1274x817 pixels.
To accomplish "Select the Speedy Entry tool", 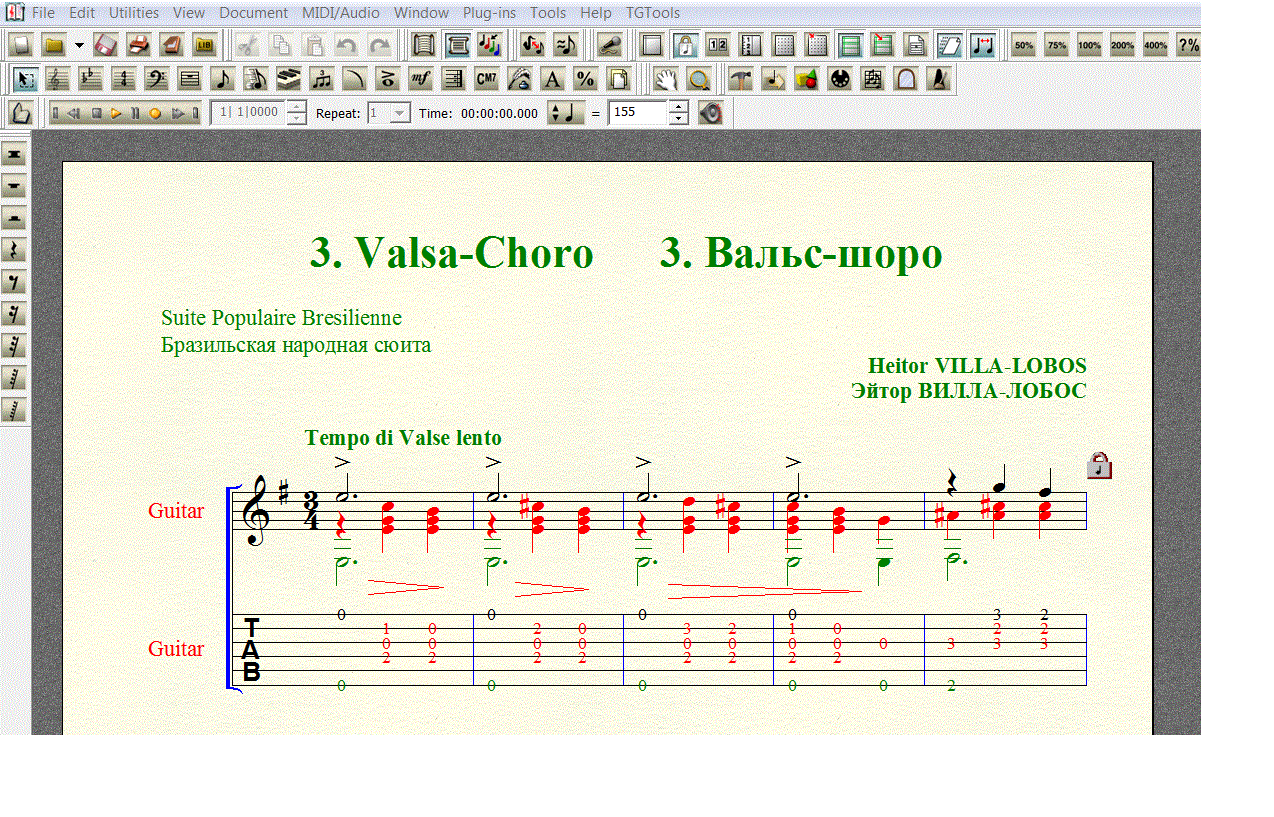I will pyautogui.click(x=255, y=79).
